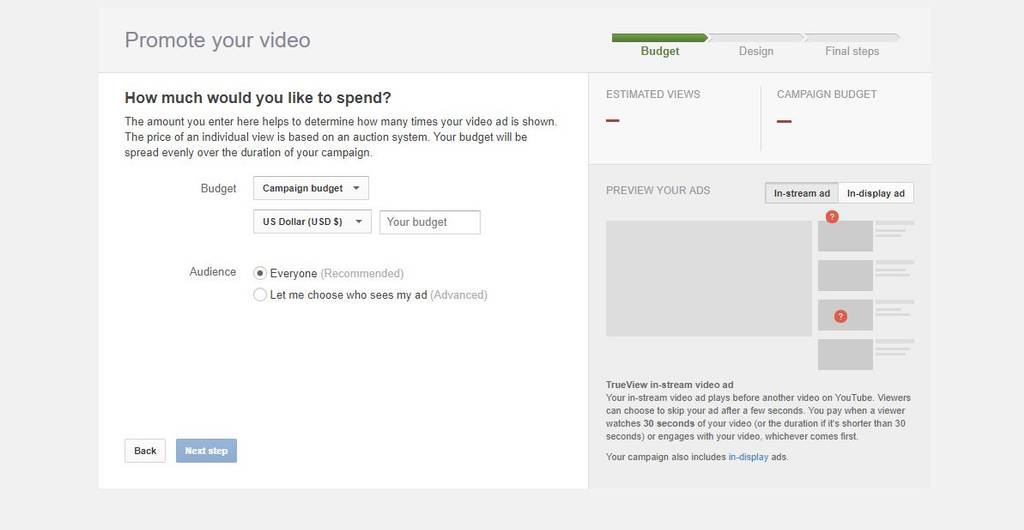Viewport: 1024px width, 530px height.
Task: Click the TrueView in-stream video ad heading
Action: [x=669, y=385]
